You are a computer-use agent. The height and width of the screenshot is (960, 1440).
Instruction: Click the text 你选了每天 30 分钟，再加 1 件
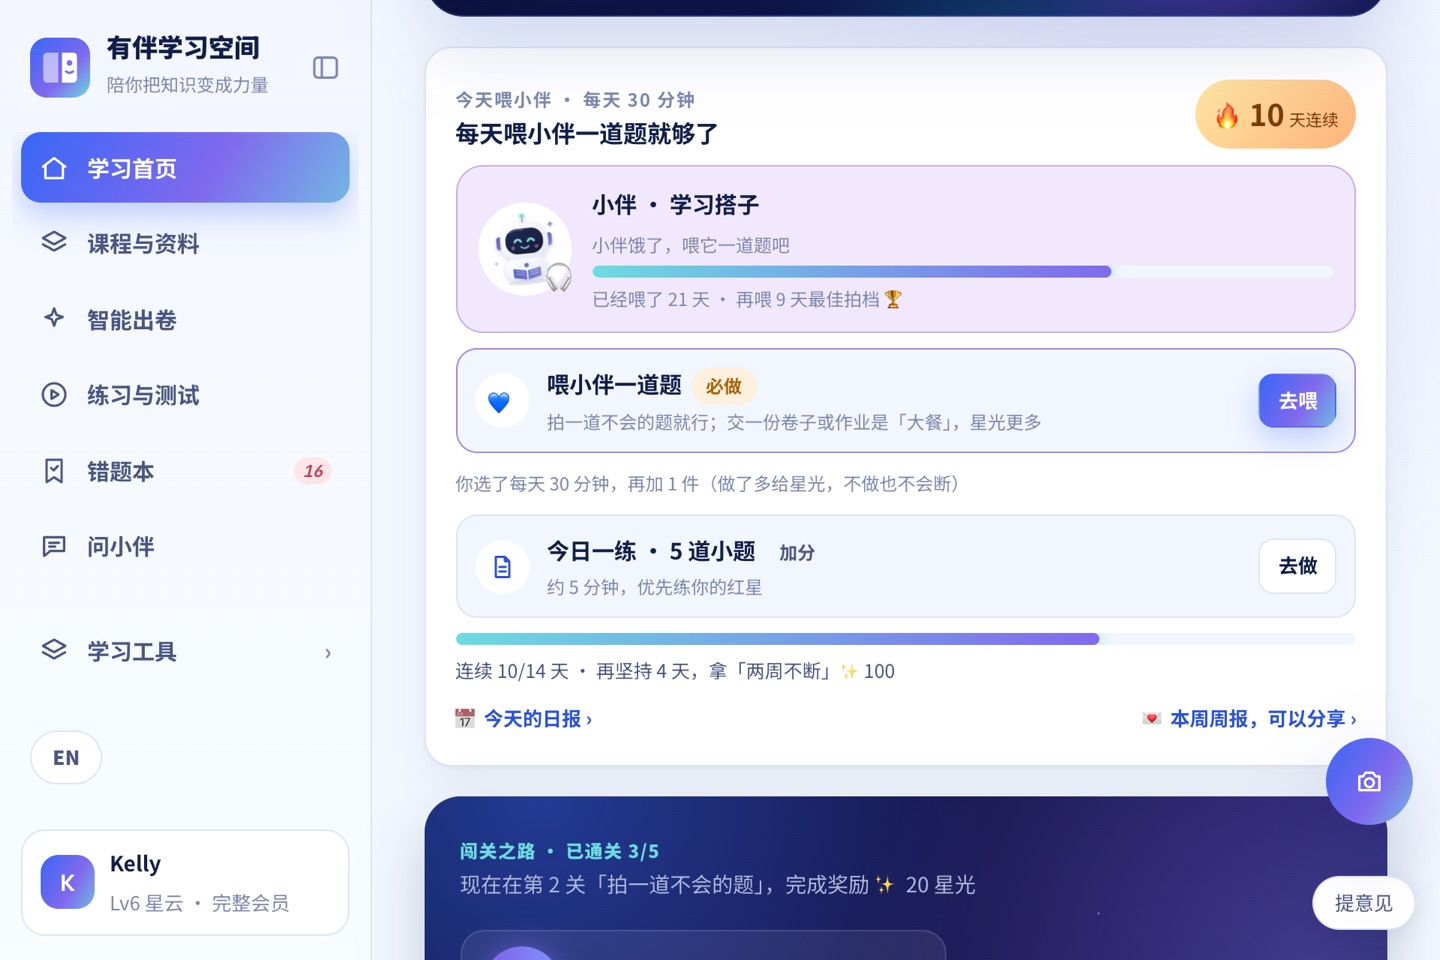tap(577, 484)
